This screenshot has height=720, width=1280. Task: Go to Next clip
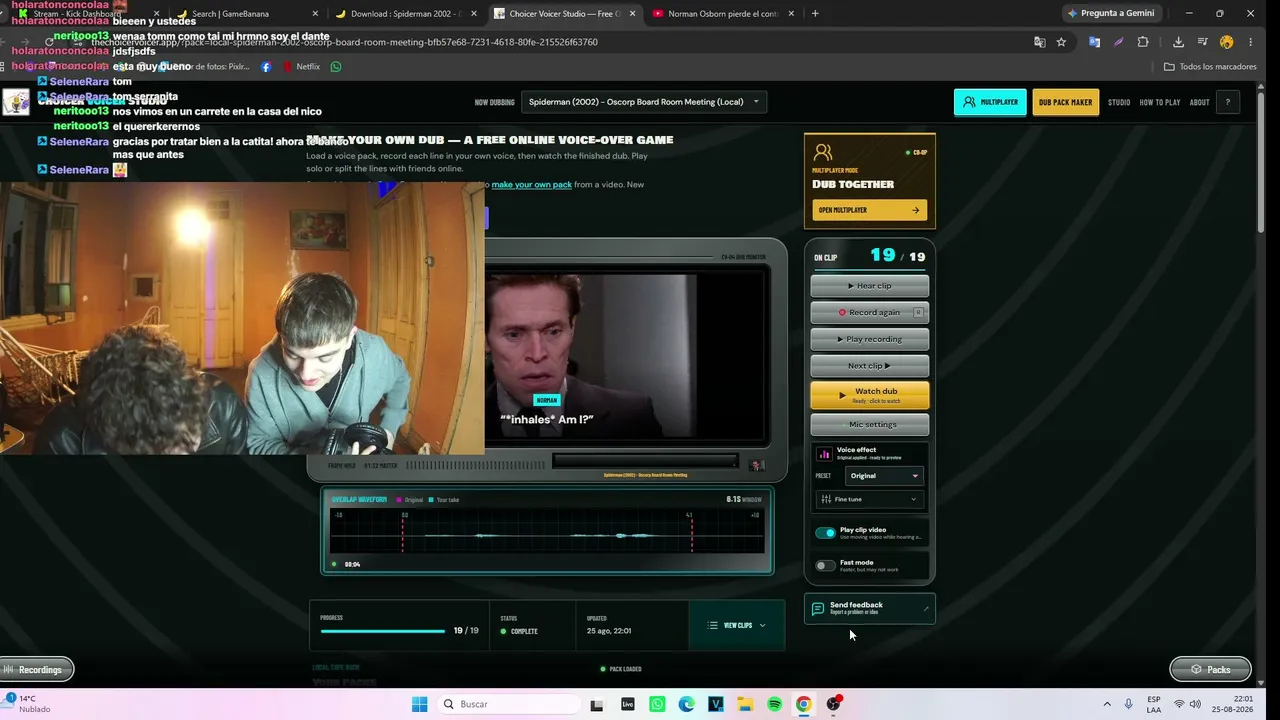tap(870, 366)
